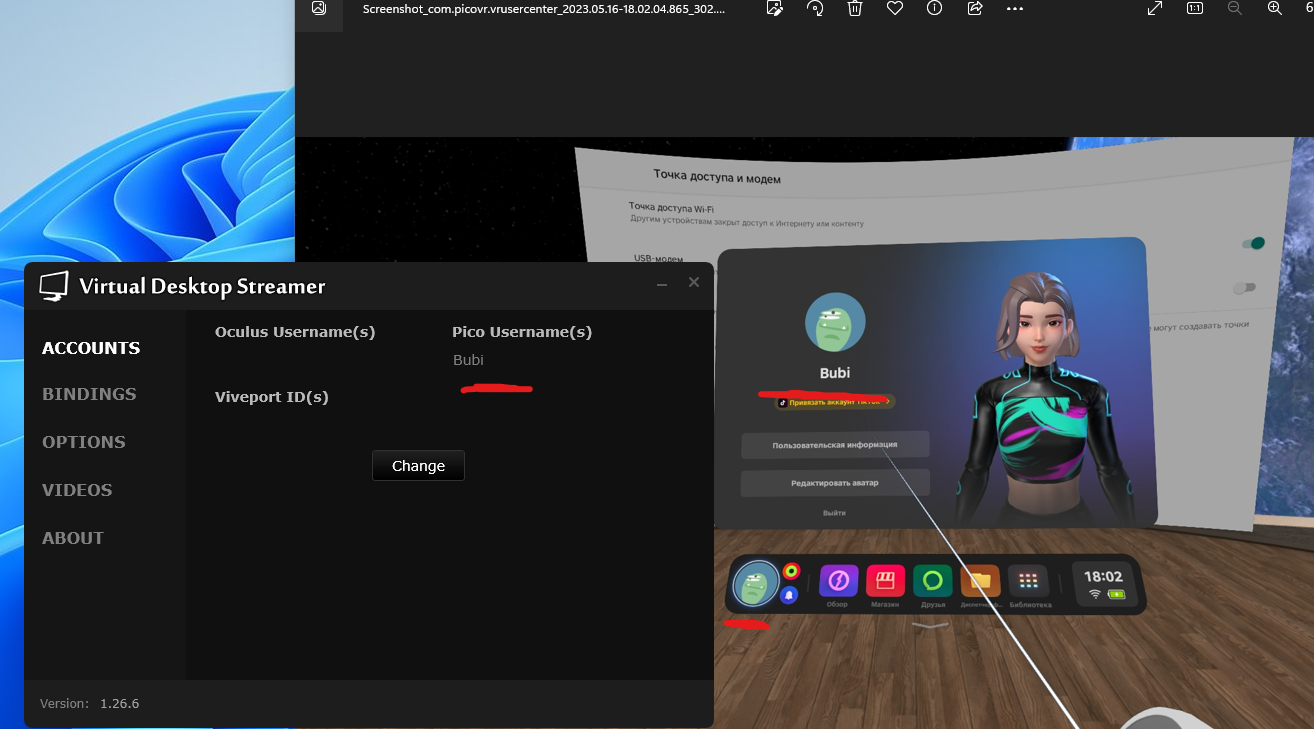Close the Virtual Desktop Streamer window
1314x729 pixels.
(694, 283)
